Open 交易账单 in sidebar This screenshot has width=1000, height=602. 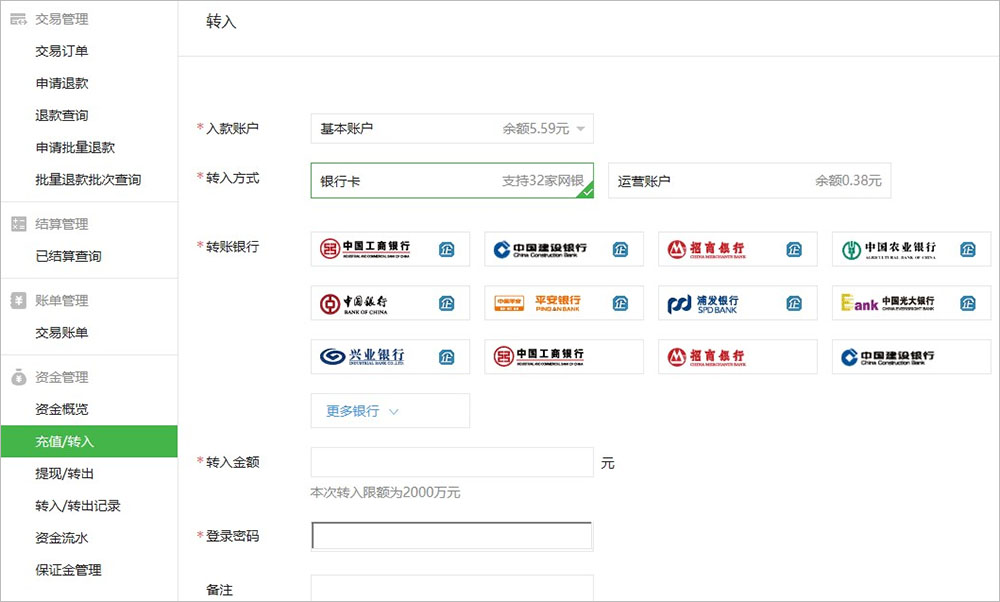pyautogui.click(x=62, y=332)
